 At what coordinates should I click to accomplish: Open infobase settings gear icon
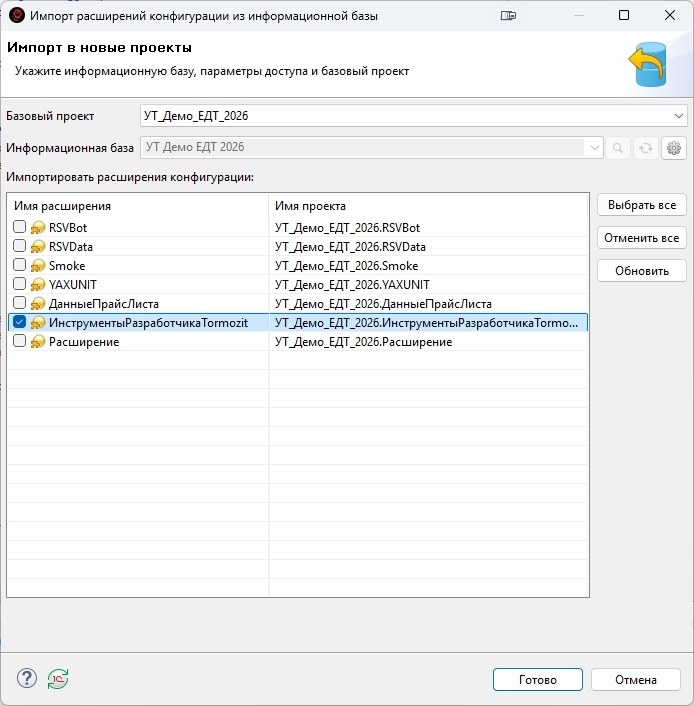click(674, 148)
